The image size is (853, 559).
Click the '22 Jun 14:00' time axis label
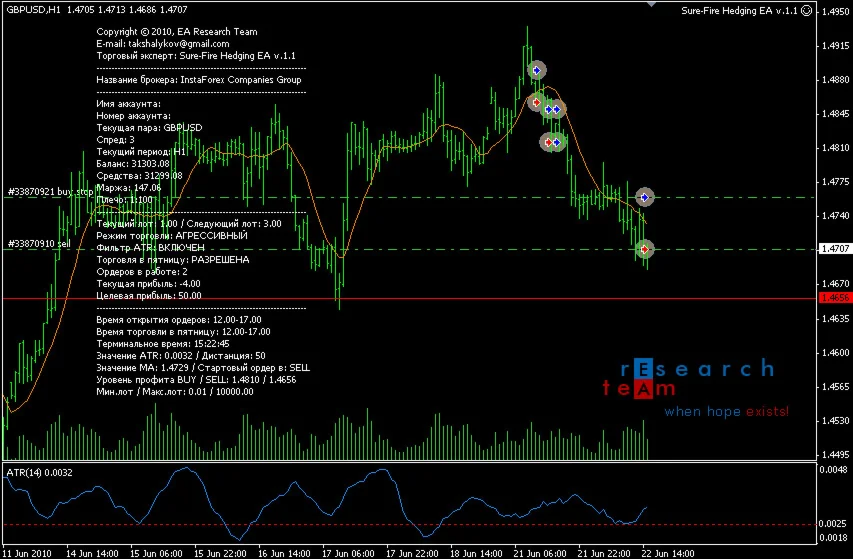coord(668,554)
